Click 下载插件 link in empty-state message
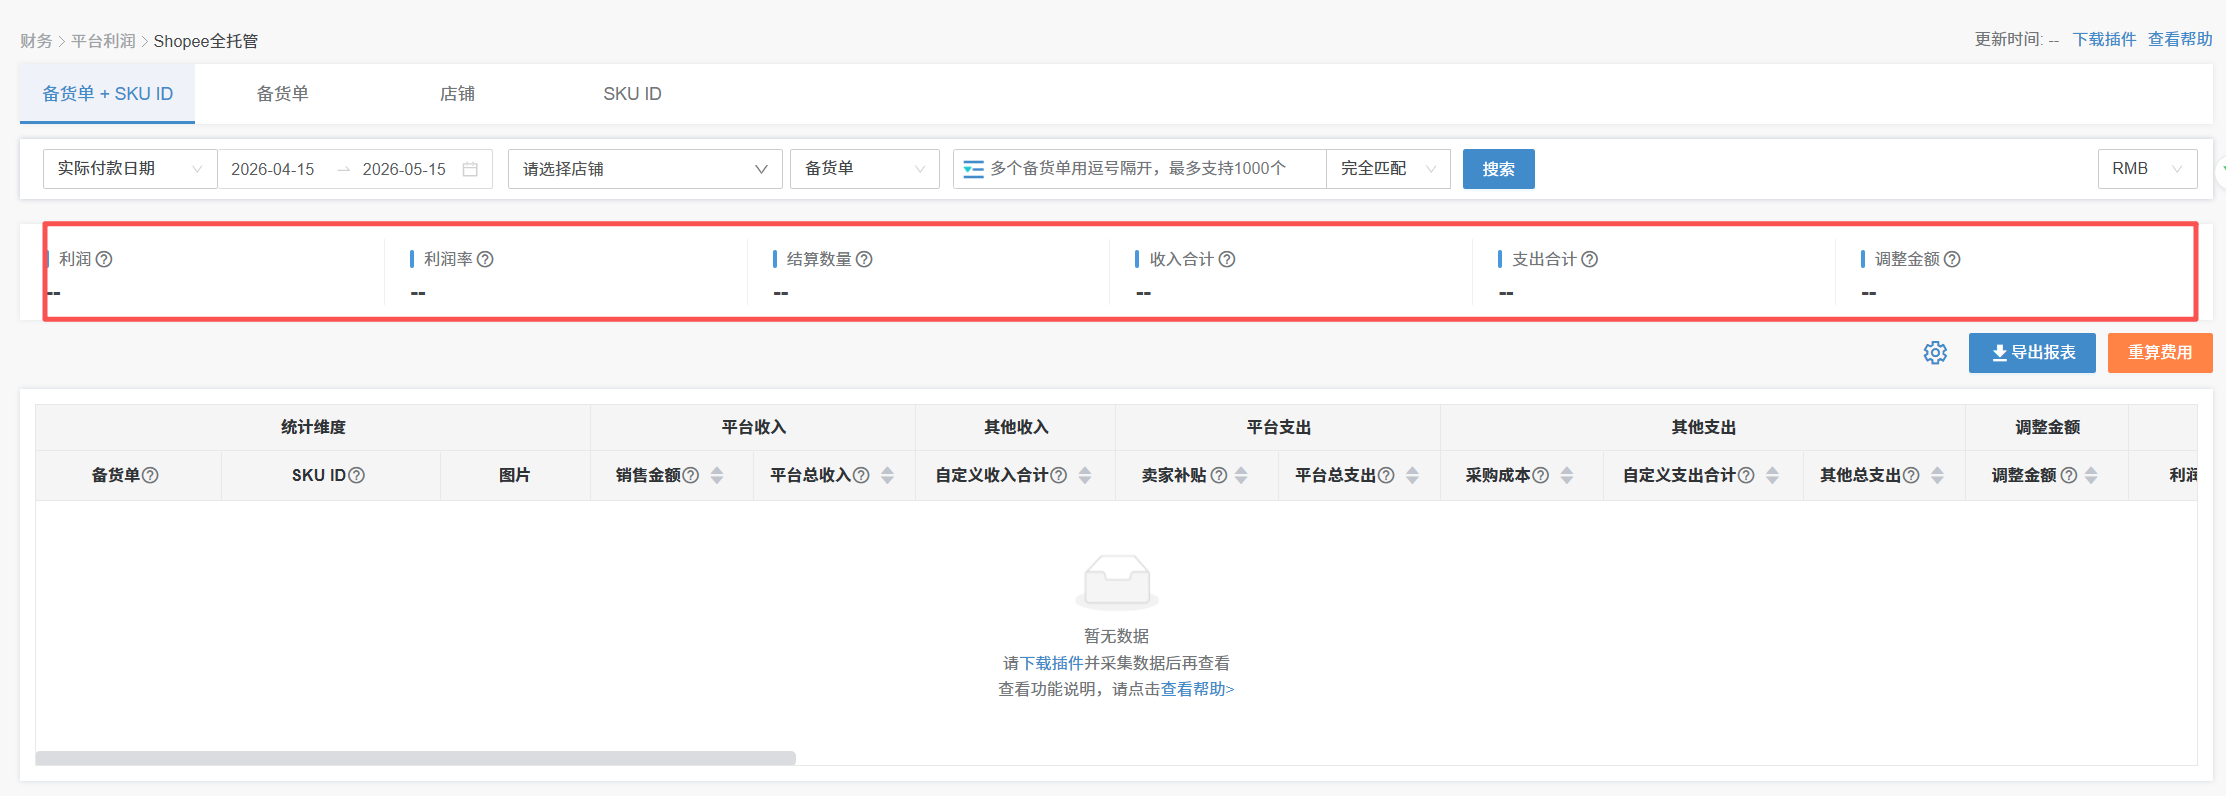Screen dimensions: 2226x796 pyautogui.click(x=1052, y=663)
